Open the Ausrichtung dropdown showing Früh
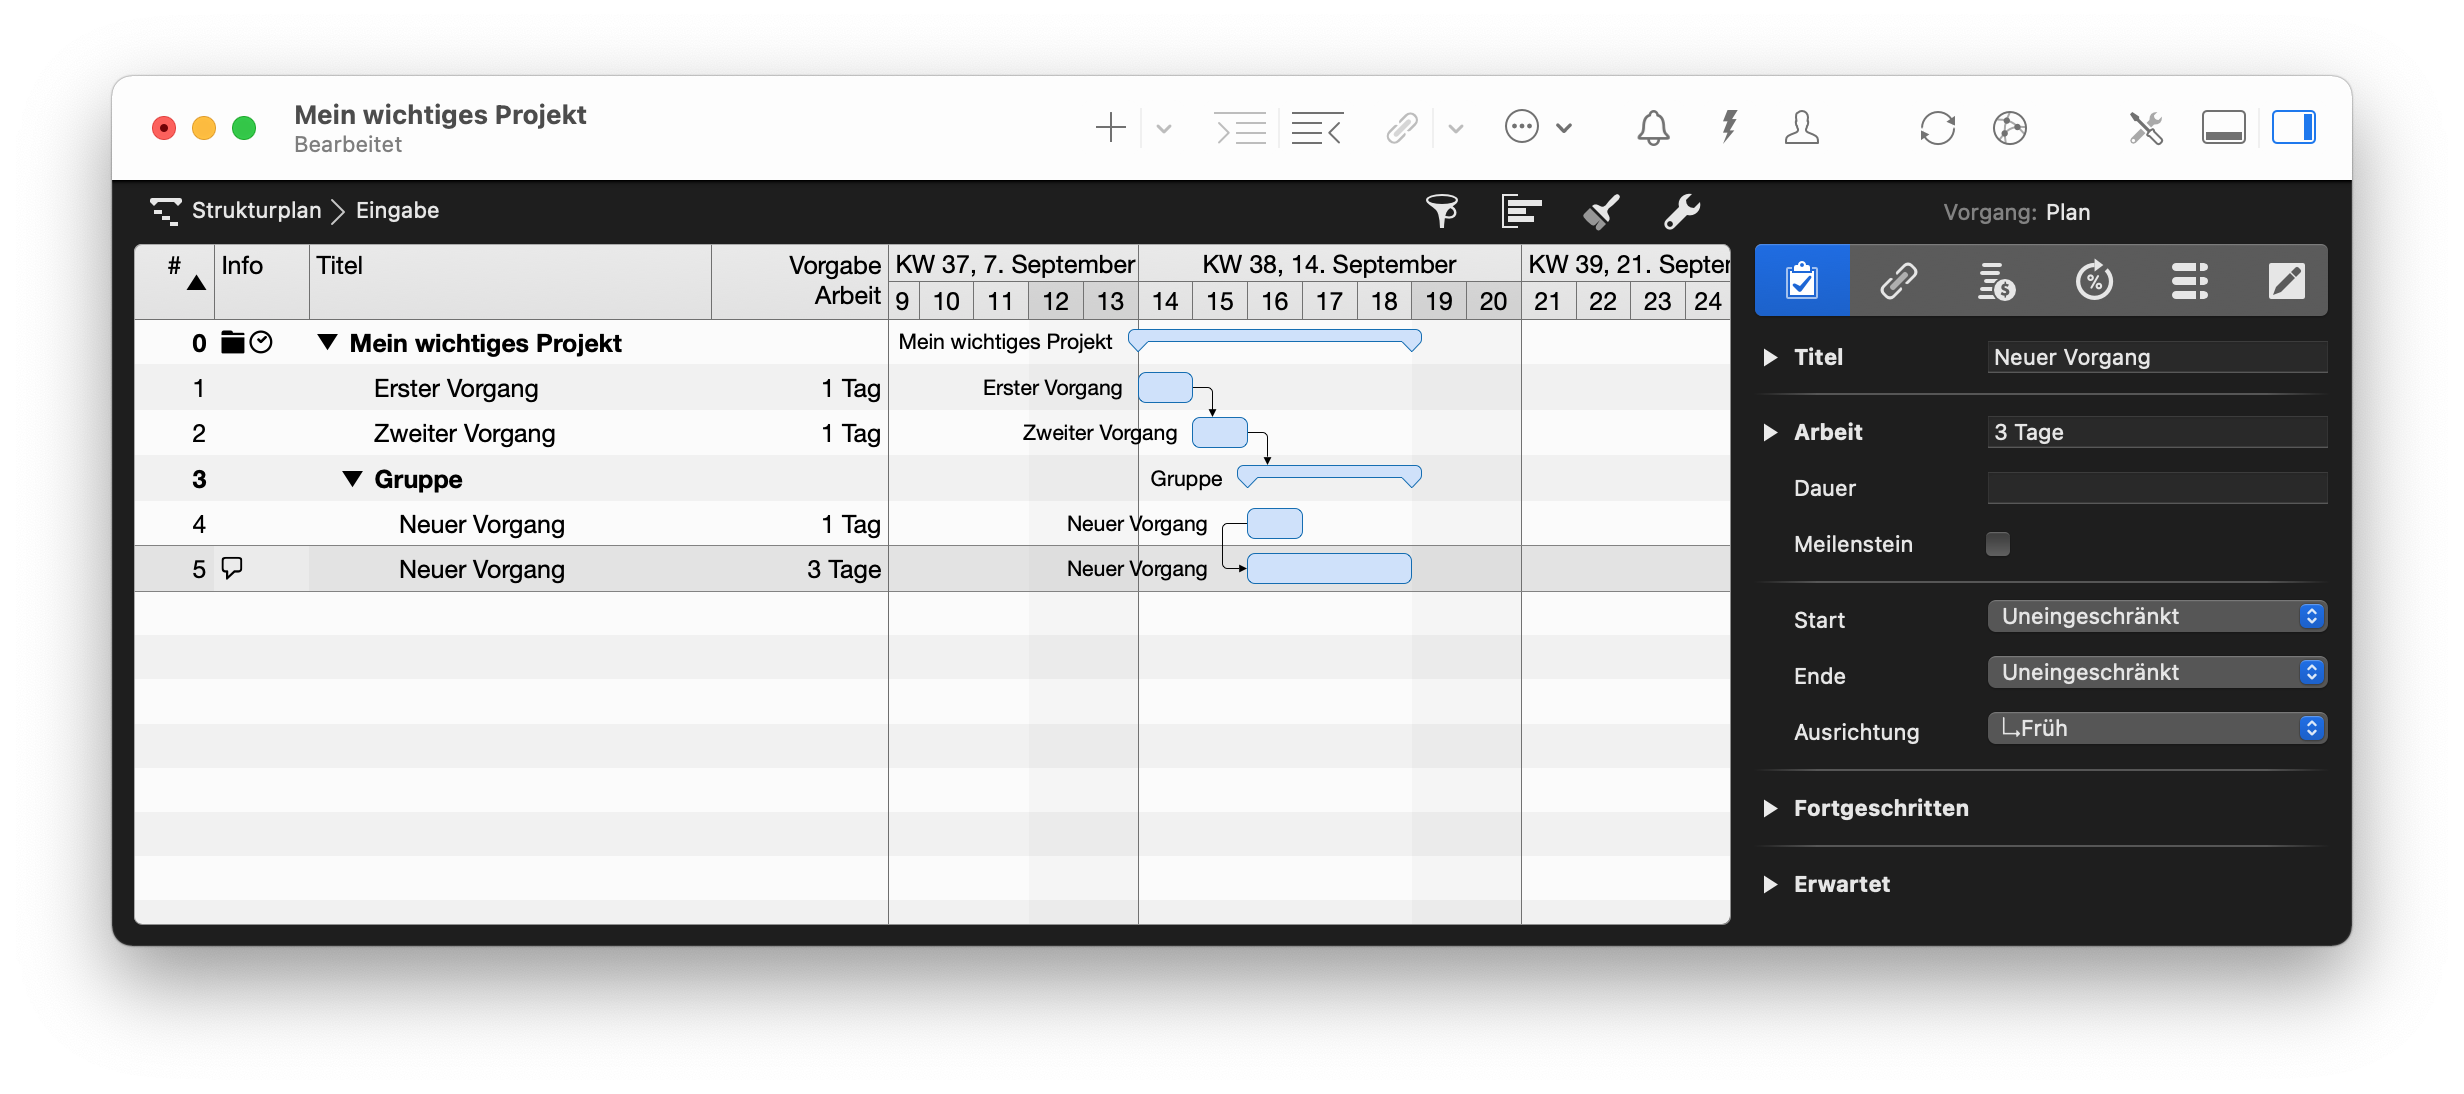 coord(2156,728)
